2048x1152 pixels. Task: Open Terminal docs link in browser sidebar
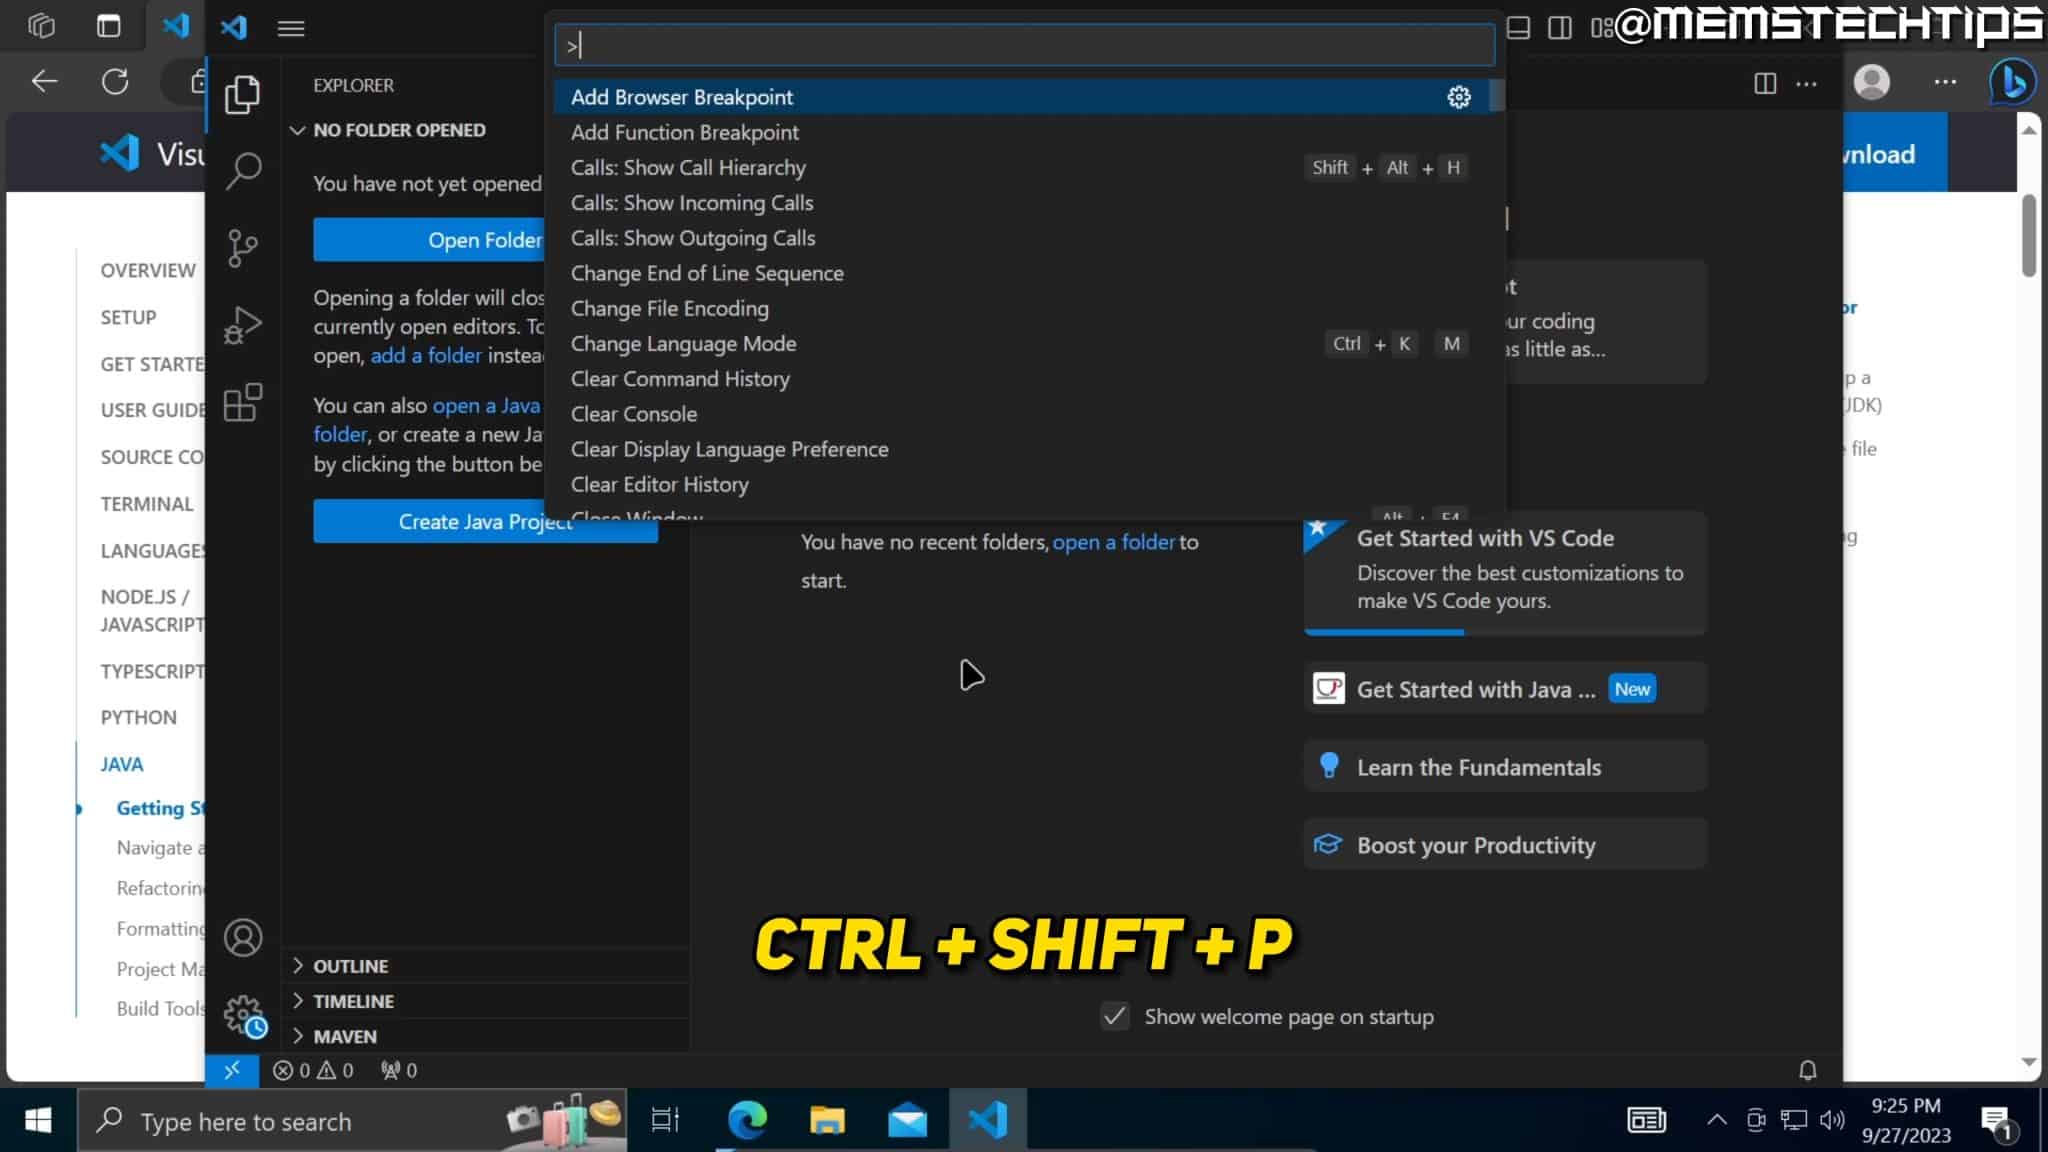pos(147,504)
